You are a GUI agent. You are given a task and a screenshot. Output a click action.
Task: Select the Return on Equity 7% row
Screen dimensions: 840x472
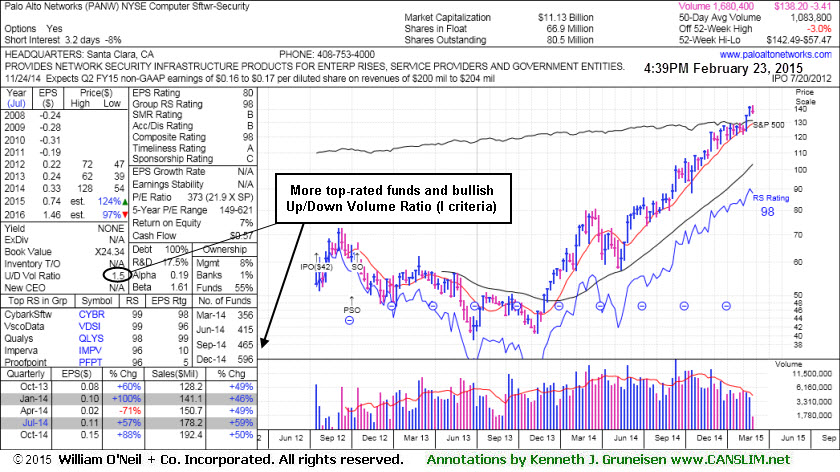click(x=193, y=223)
